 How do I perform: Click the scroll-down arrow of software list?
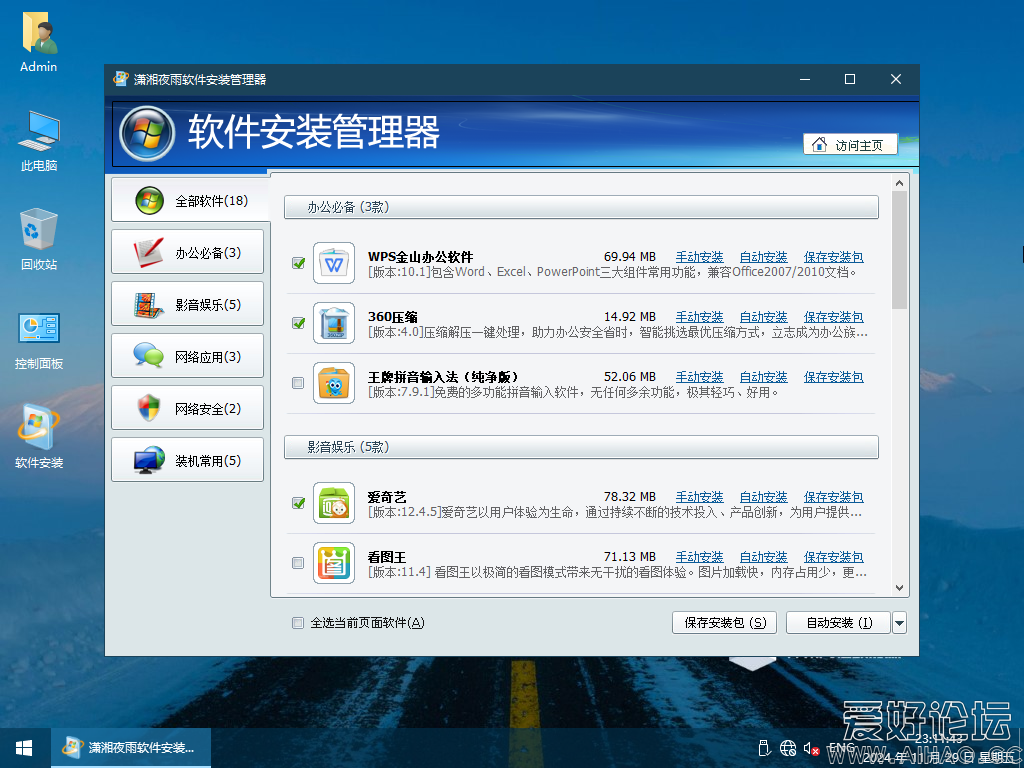point(899,588)
